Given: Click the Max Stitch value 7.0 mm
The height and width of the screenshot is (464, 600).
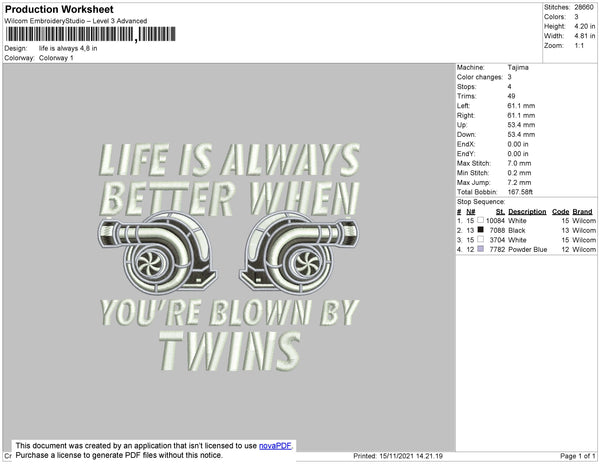Looking at the screenshot, I should click(519, 163).
